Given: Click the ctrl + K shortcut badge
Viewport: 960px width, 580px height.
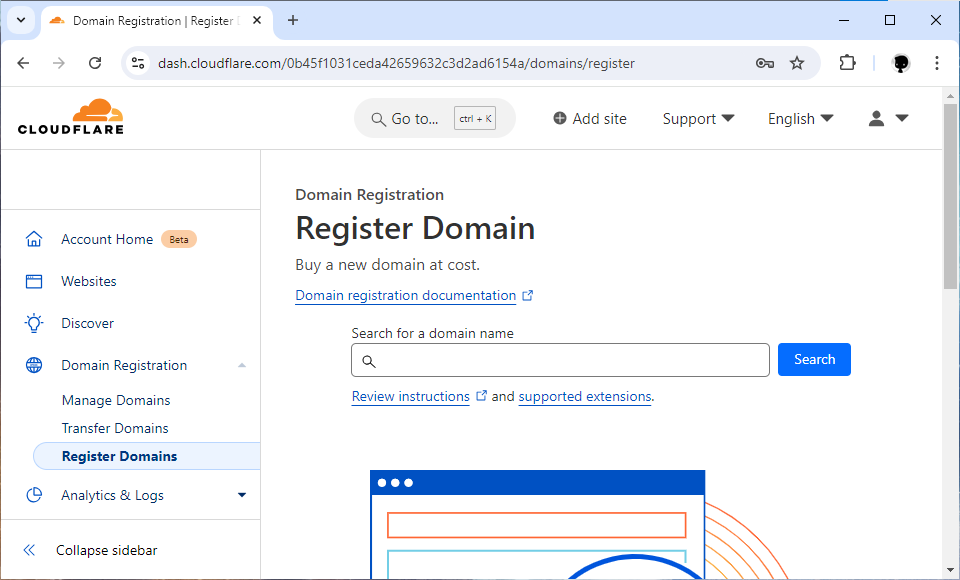Looking at the screenshot, I should 475,118.
